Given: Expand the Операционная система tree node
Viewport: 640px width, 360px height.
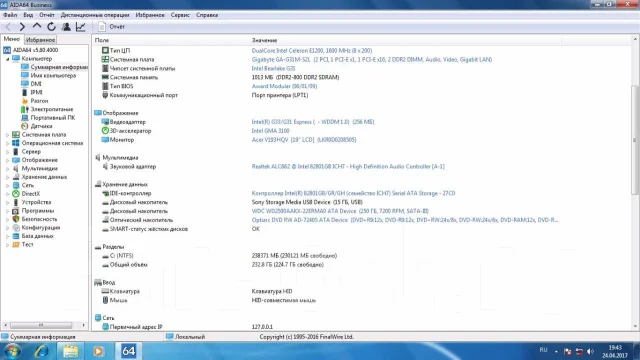Looking at the screenshot, I should tap(7, 143).
